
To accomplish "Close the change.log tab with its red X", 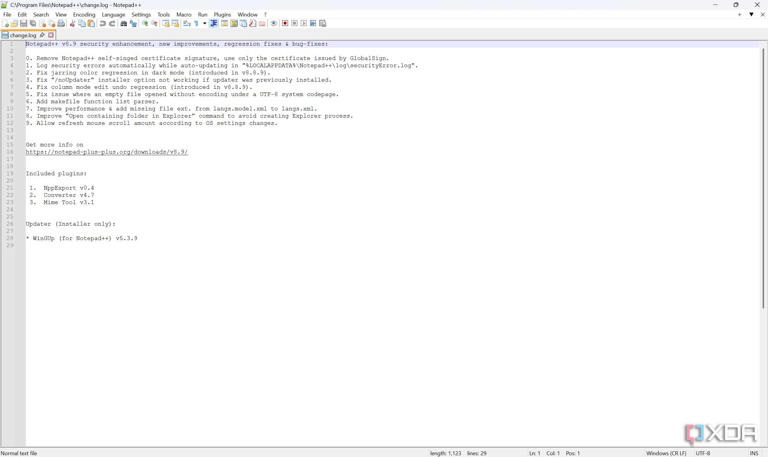I will 51,35.
